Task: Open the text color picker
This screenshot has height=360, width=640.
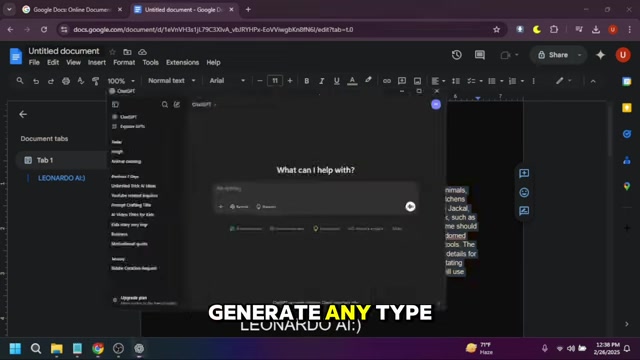Action: [x=352, y=81]
